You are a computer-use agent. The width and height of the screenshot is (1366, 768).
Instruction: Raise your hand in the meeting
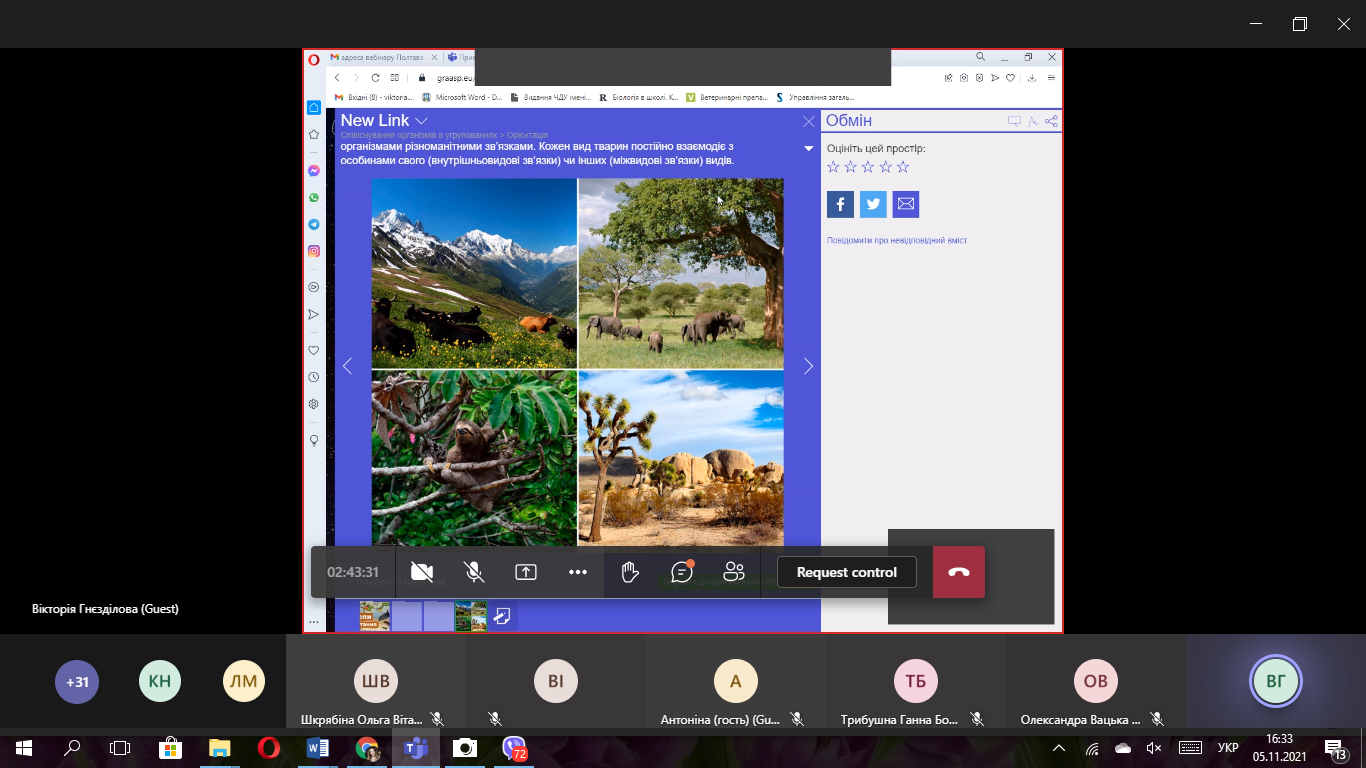[x=630, y=572]
